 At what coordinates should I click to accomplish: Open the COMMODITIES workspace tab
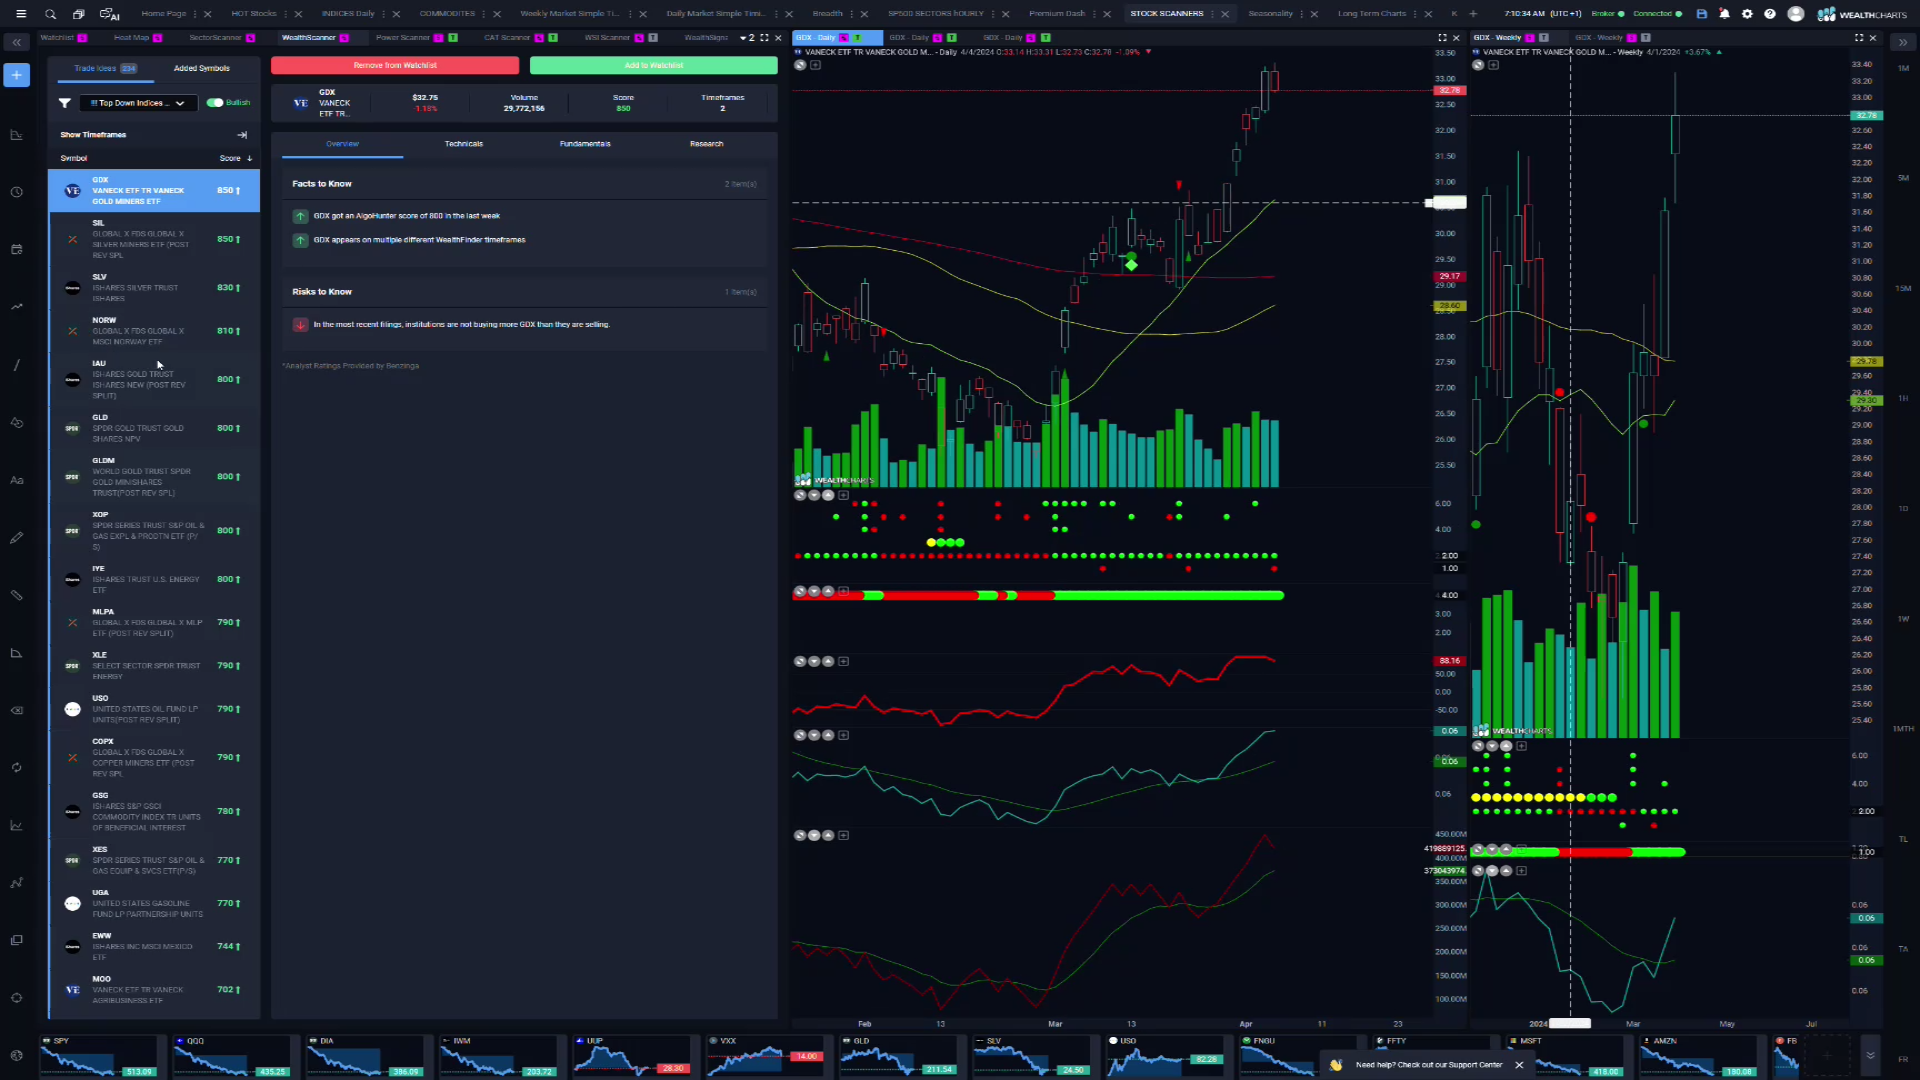pos(447,14)
